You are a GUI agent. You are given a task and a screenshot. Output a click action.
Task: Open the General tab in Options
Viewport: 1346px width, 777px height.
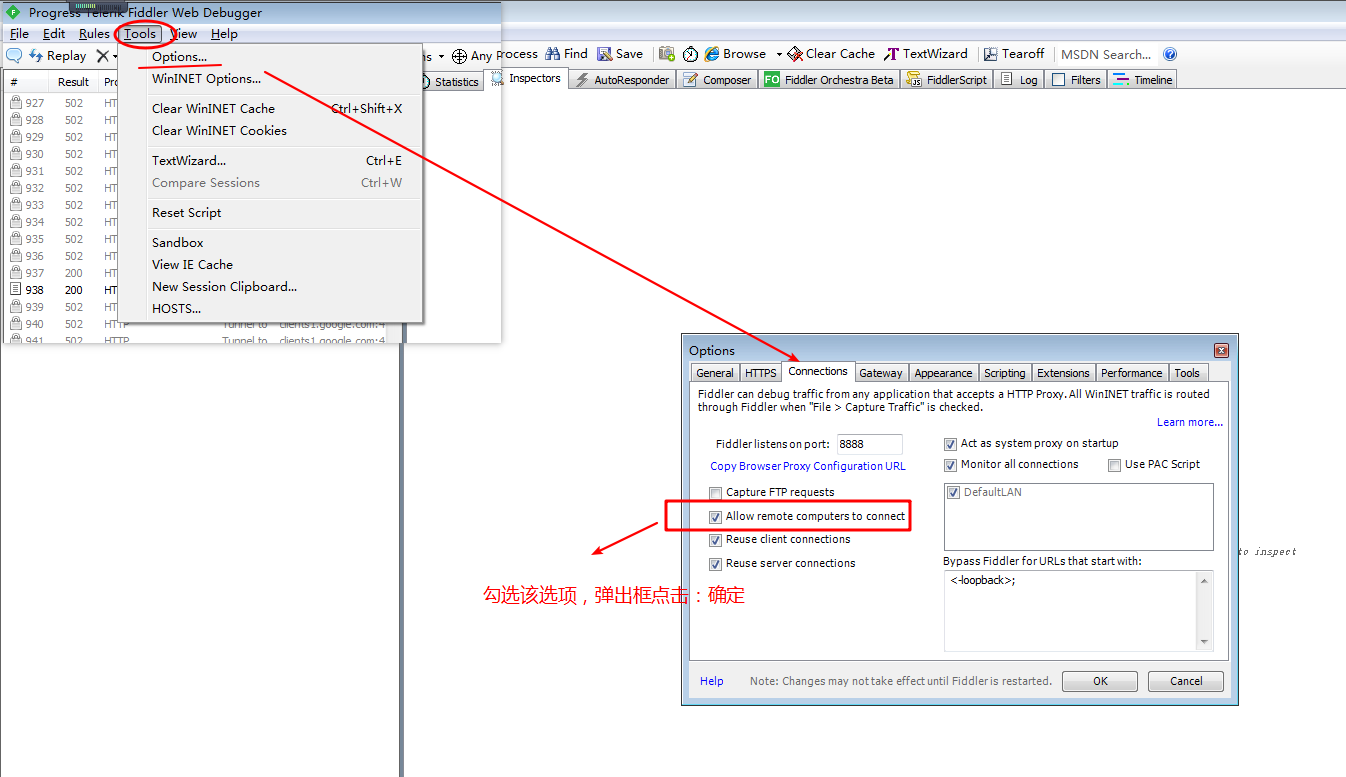[715, 373]
